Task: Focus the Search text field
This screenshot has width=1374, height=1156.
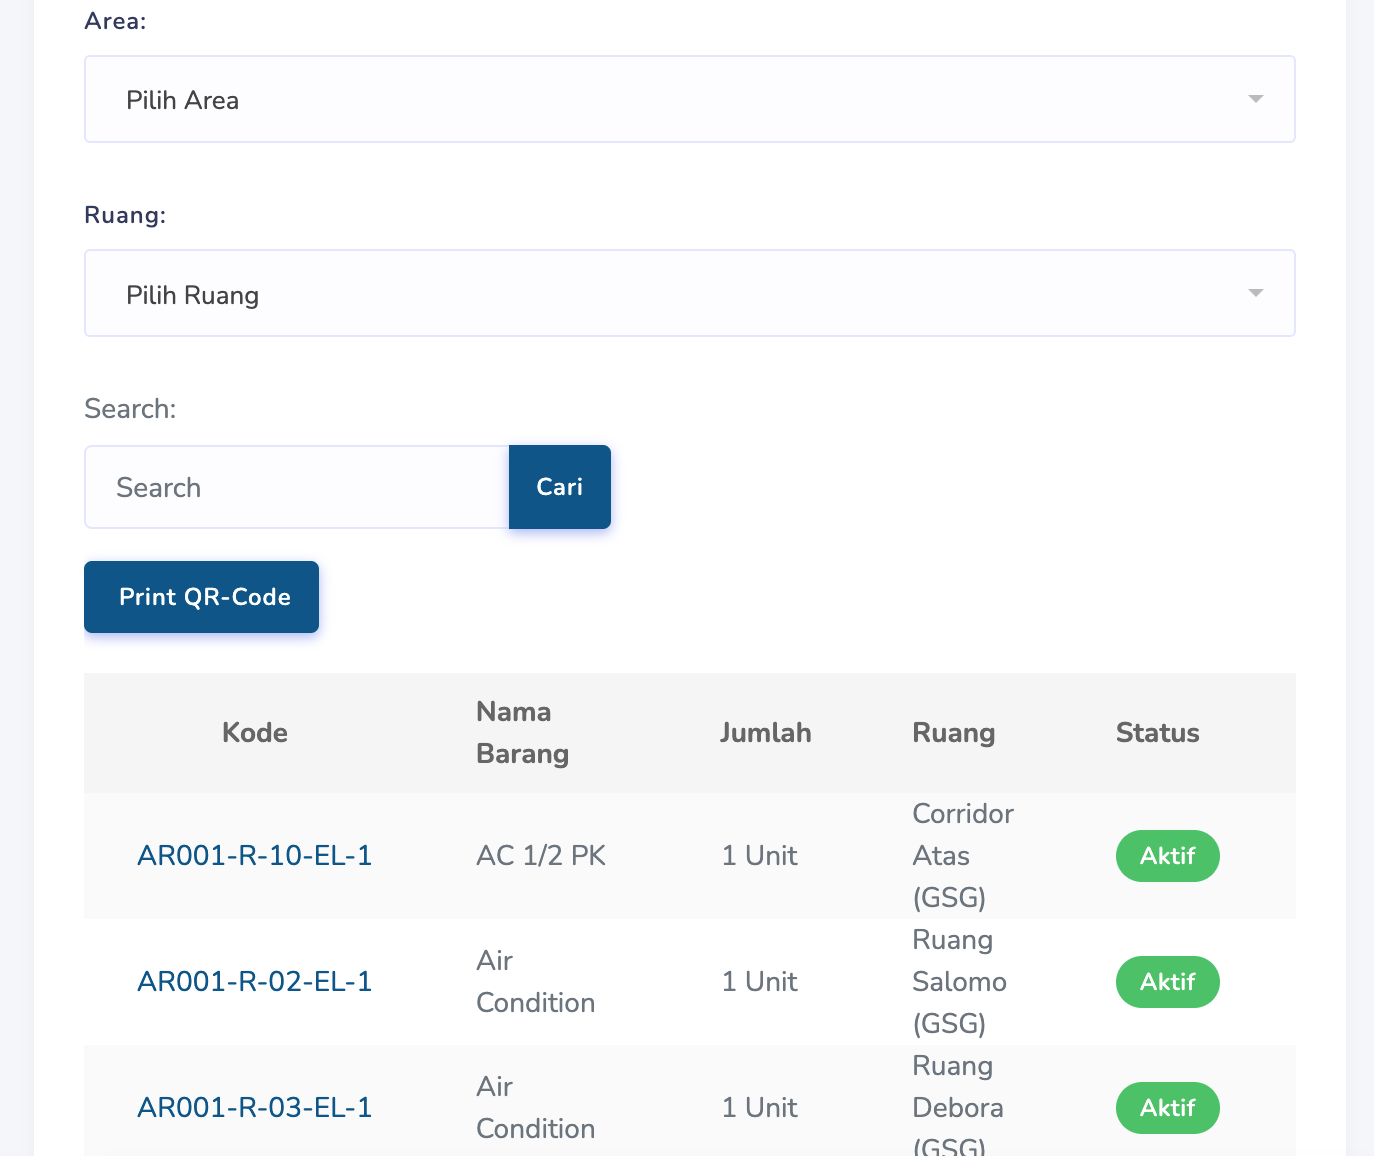Action: [x=297, y=487]
